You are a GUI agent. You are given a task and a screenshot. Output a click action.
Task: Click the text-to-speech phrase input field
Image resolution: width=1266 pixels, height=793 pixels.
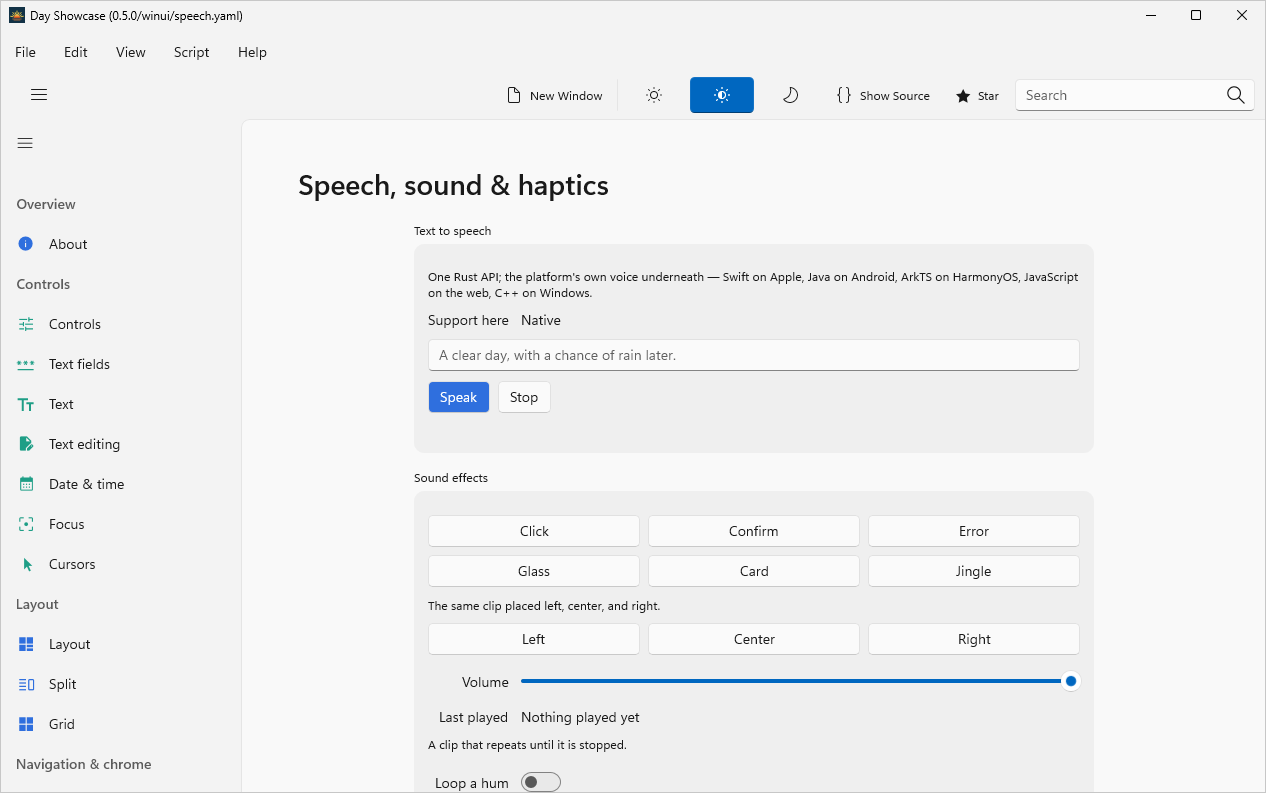754,355
